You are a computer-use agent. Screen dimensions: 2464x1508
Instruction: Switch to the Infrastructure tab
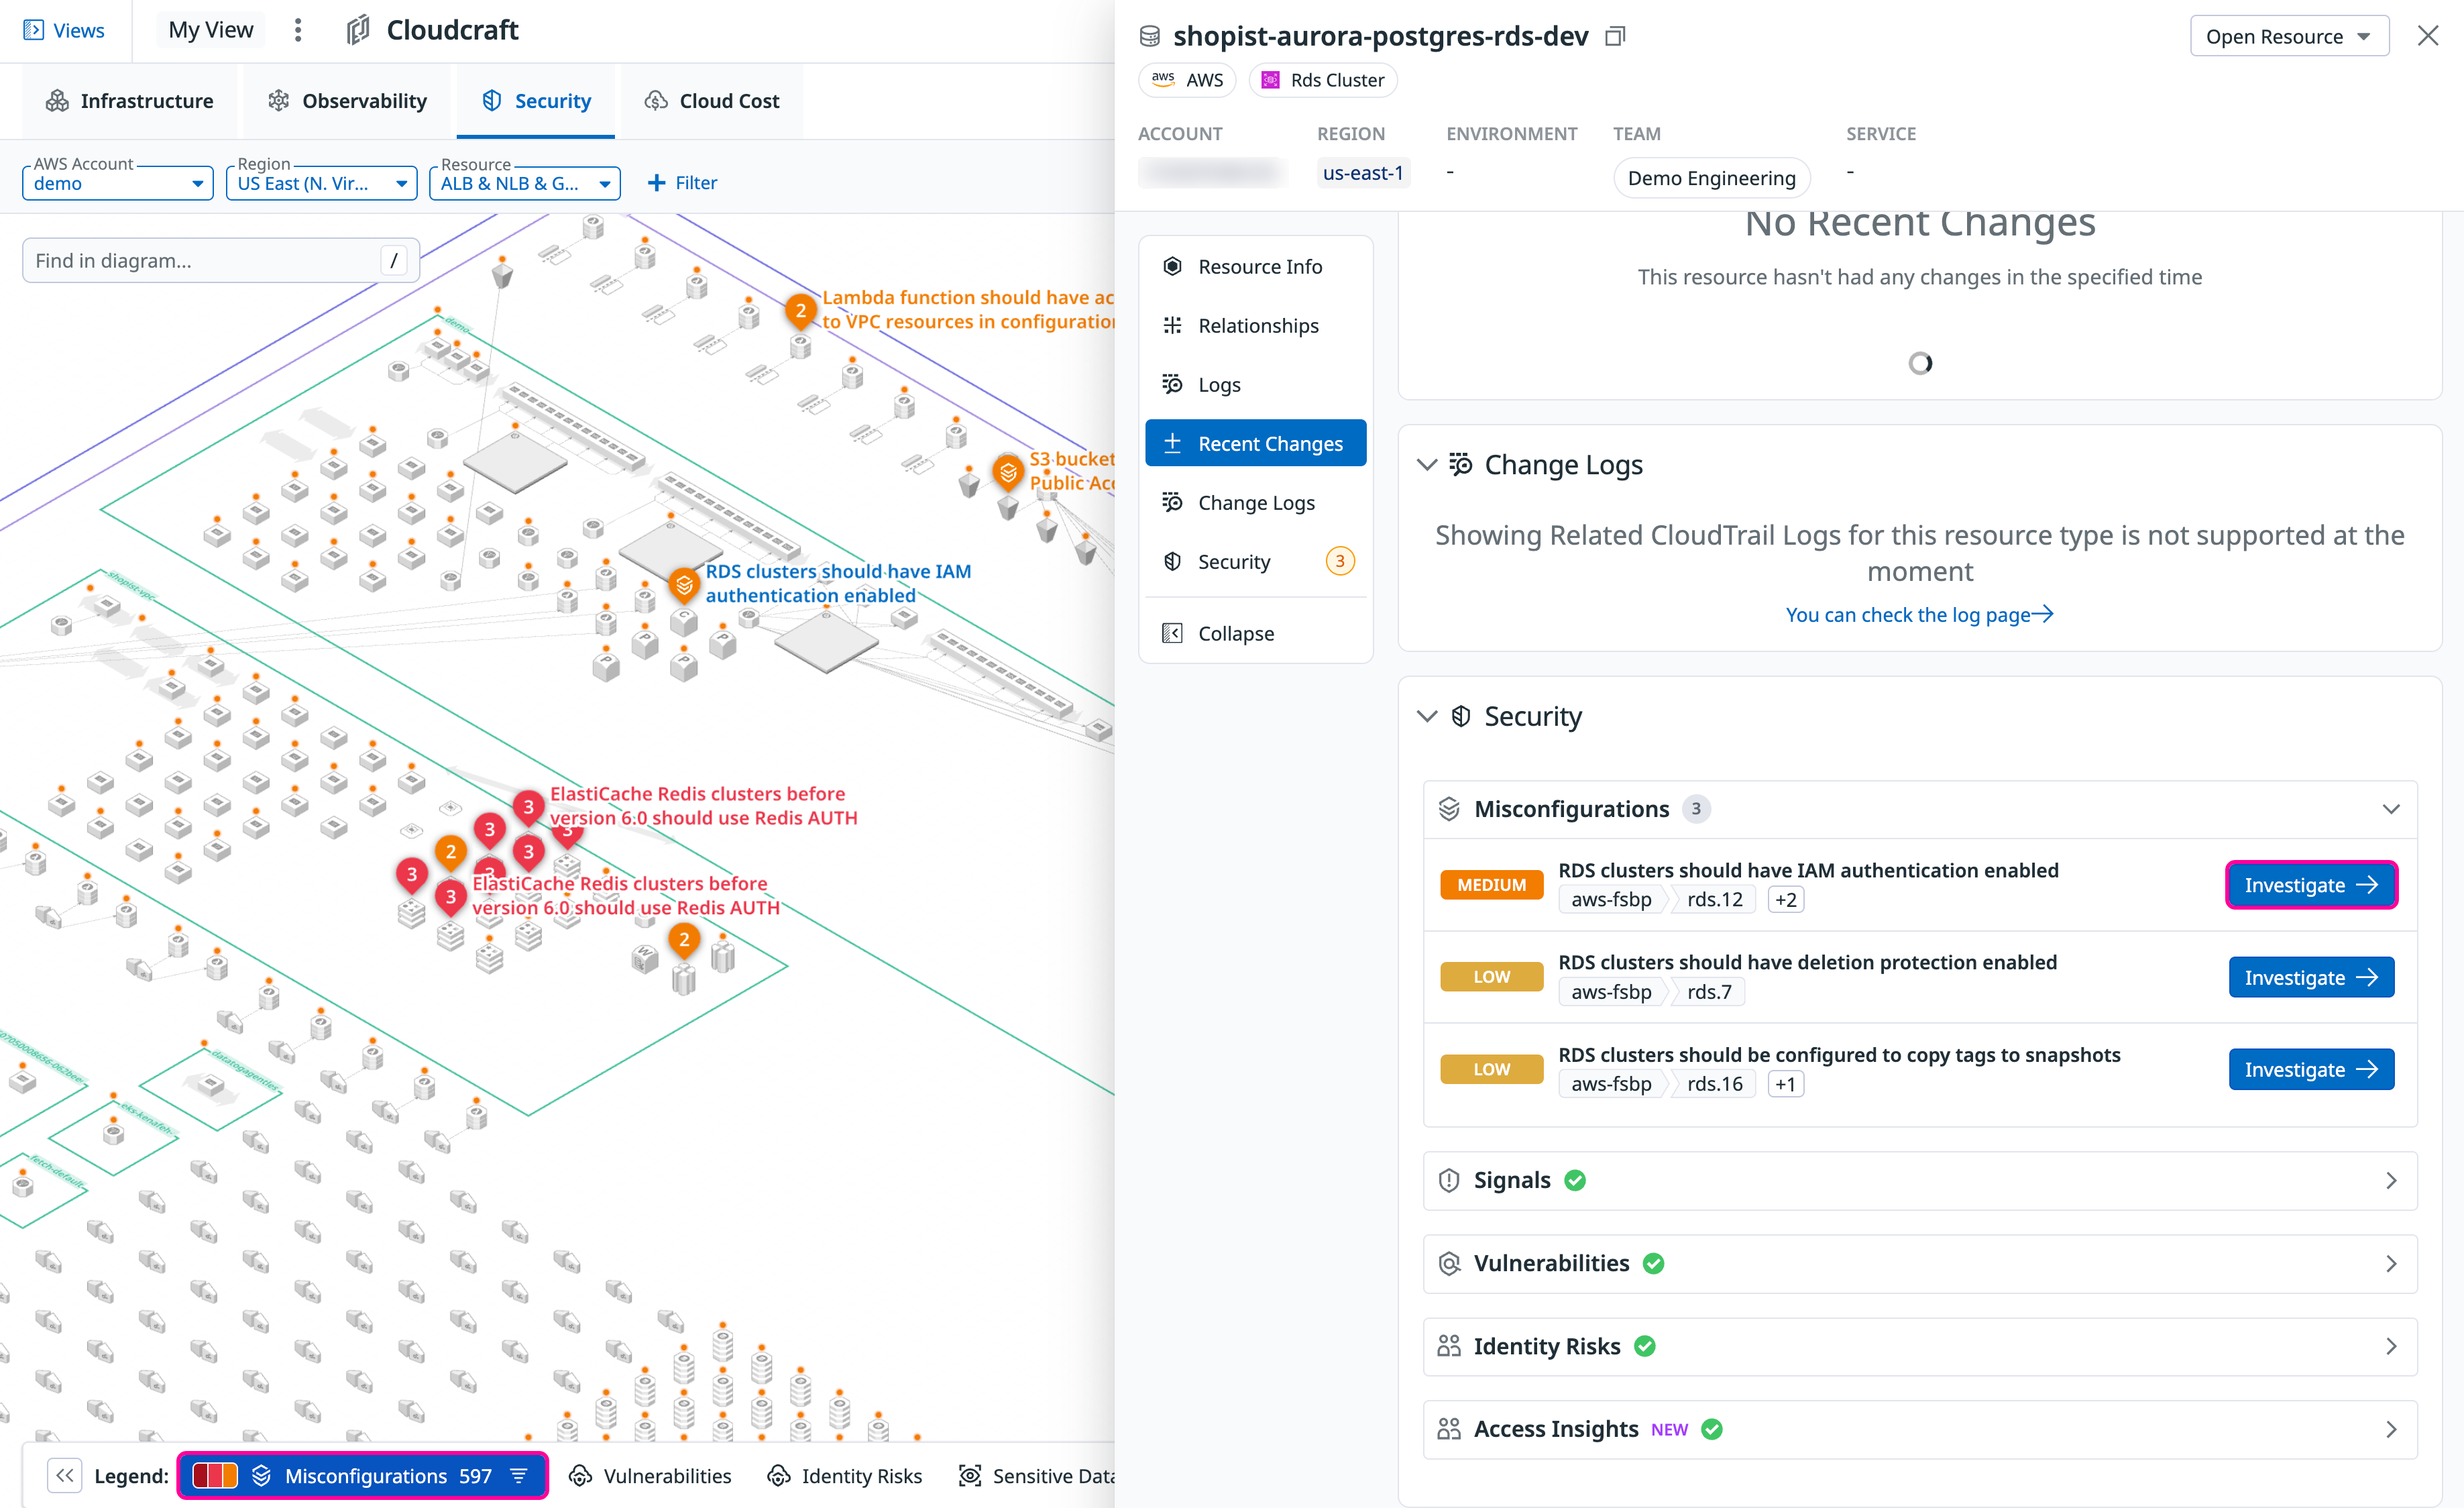click(x=130, y=101)
